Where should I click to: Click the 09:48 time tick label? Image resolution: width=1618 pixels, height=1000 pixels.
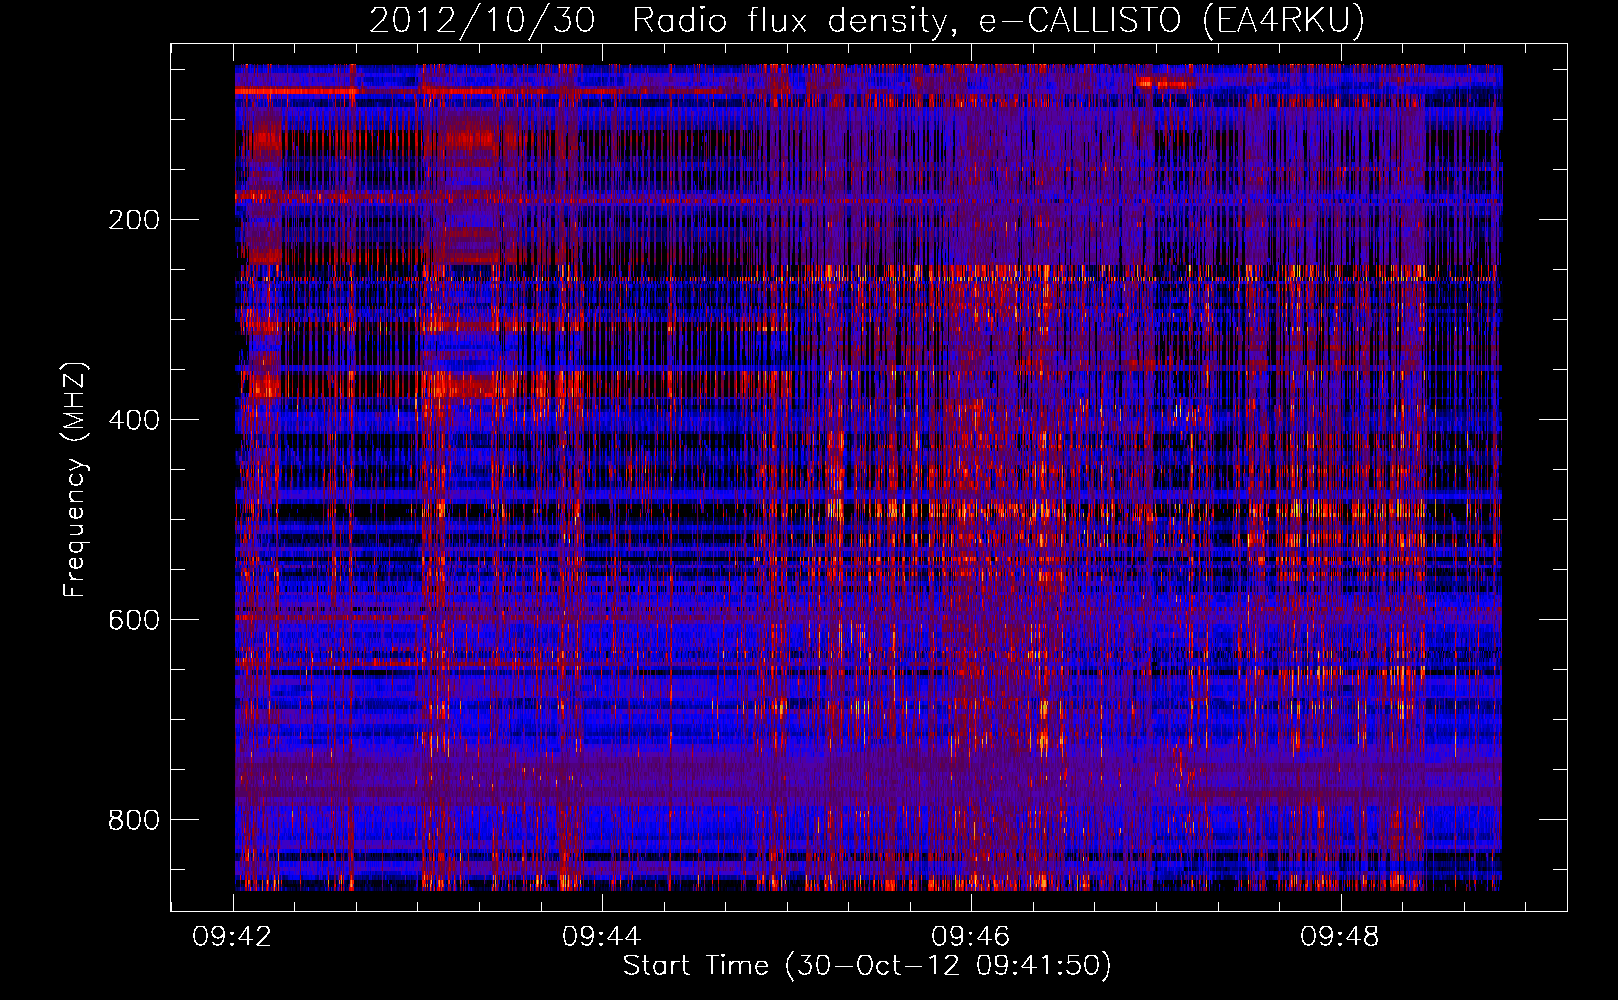tap(1340, 937)
